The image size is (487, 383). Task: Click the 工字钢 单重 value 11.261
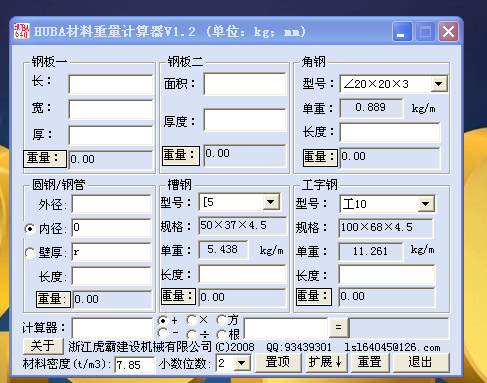[371, 251]
